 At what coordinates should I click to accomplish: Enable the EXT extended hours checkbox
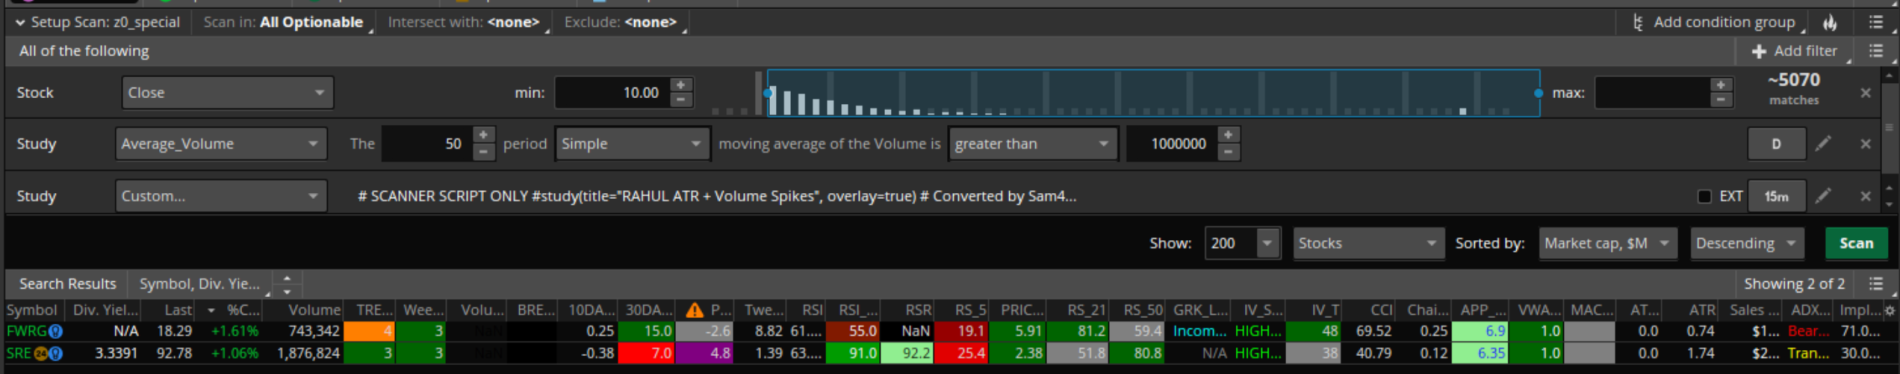(1704, 196)
